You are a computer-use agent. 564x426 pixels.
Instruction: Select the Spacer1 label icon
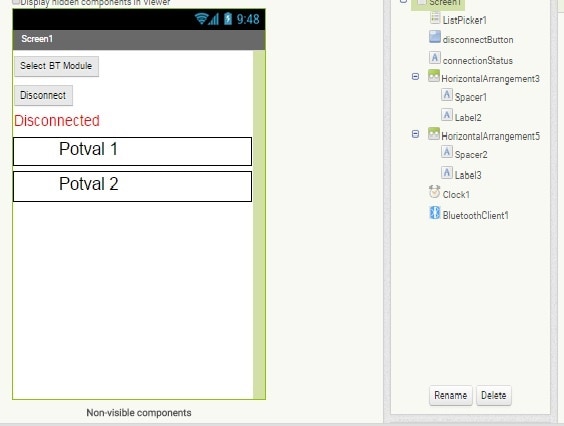pos(447,95)
